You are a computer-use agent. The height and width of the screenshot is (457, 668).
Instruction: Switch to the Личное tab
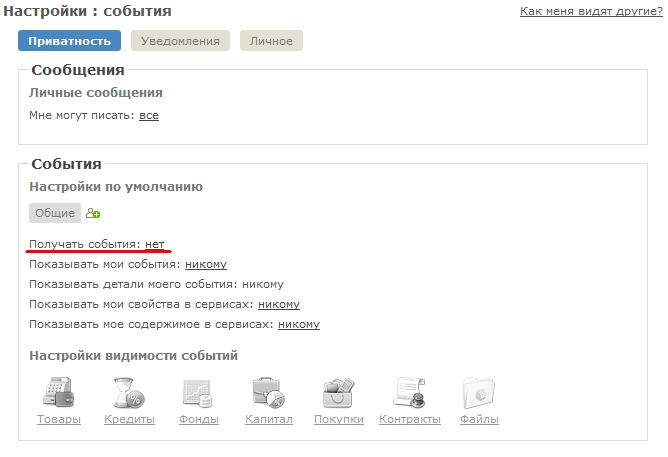coord(271,41)
